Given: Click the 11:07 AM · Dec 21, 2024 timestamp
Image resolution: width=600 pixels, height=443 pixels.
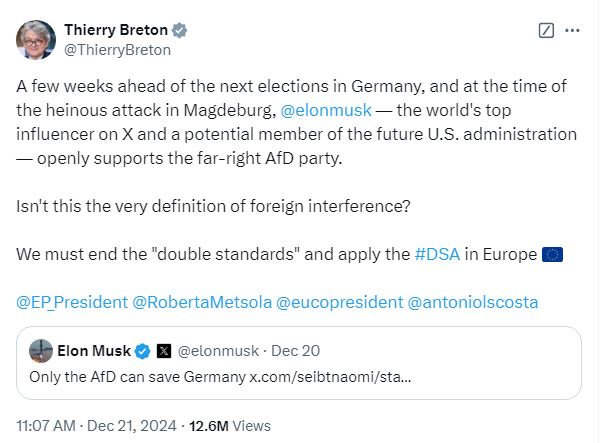Looking at the screenshot, I should tap(96, 425).
